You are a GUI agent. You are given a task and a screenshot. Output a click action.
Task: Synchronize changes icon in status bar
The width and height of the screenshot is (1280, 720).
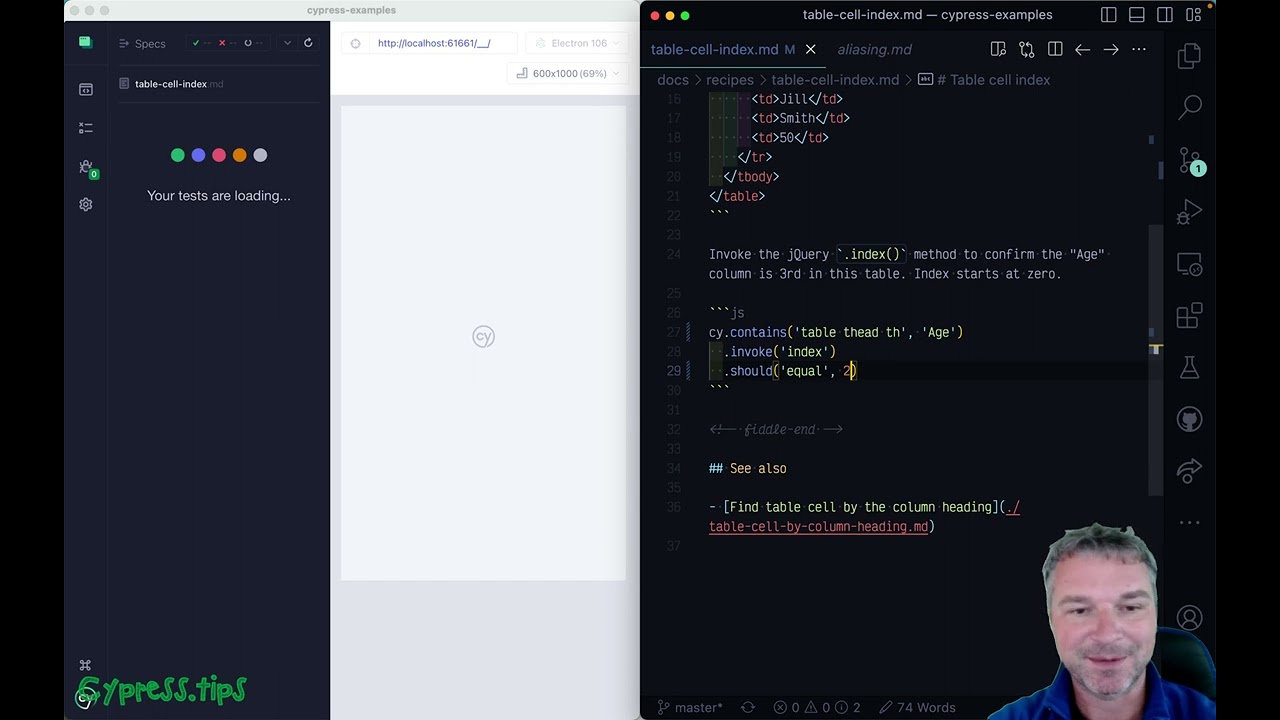(x=748, y=708)
